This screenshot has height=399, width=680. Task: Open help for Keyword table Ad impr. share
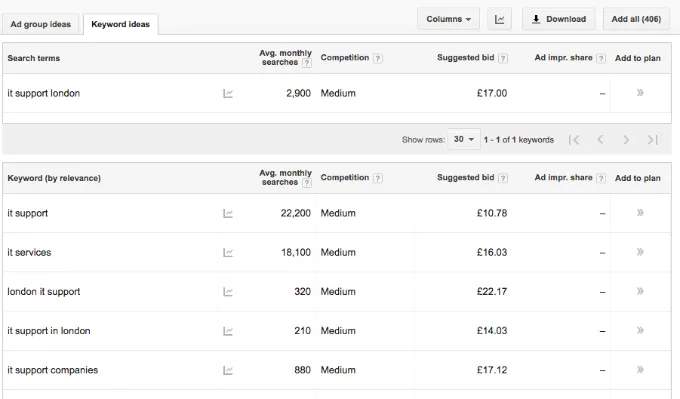(601, 178)
